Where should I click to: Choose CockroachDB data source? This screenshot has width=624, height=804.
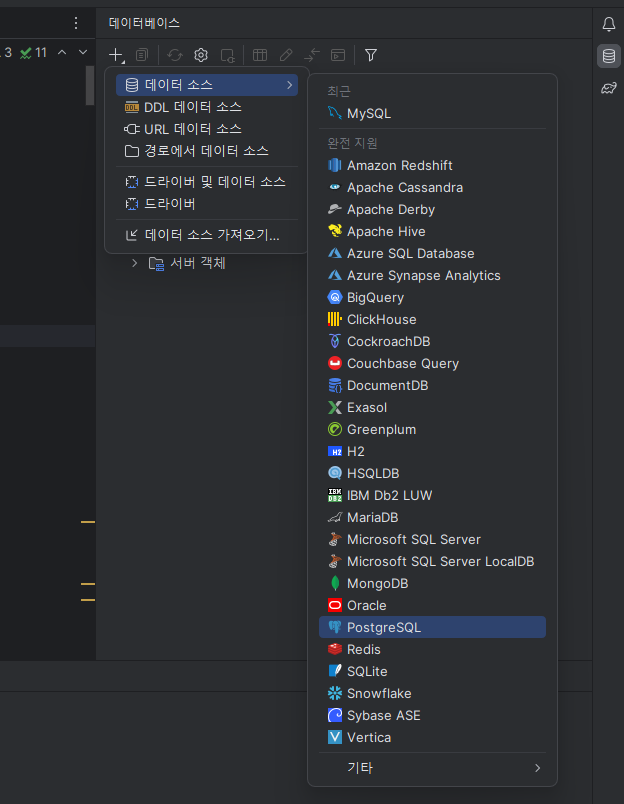tap(432, 341)
